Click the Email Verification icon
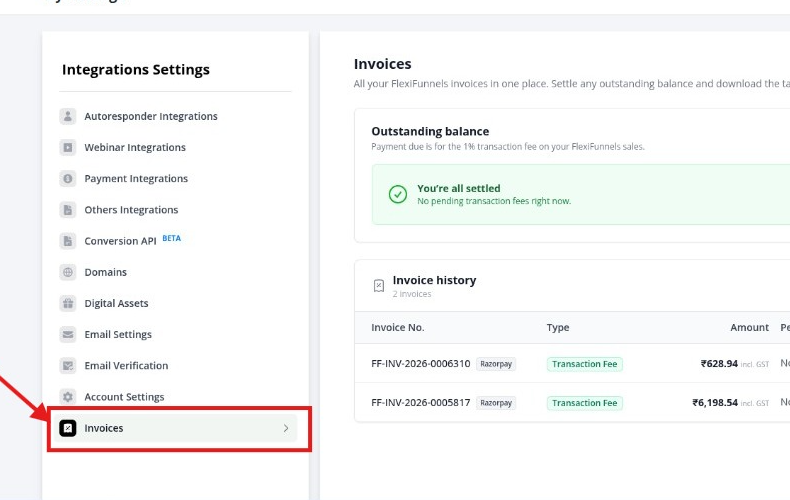Image resolution: width=790 pixels, height=500 pixels. pyautogui.click(x=68, y=366)
